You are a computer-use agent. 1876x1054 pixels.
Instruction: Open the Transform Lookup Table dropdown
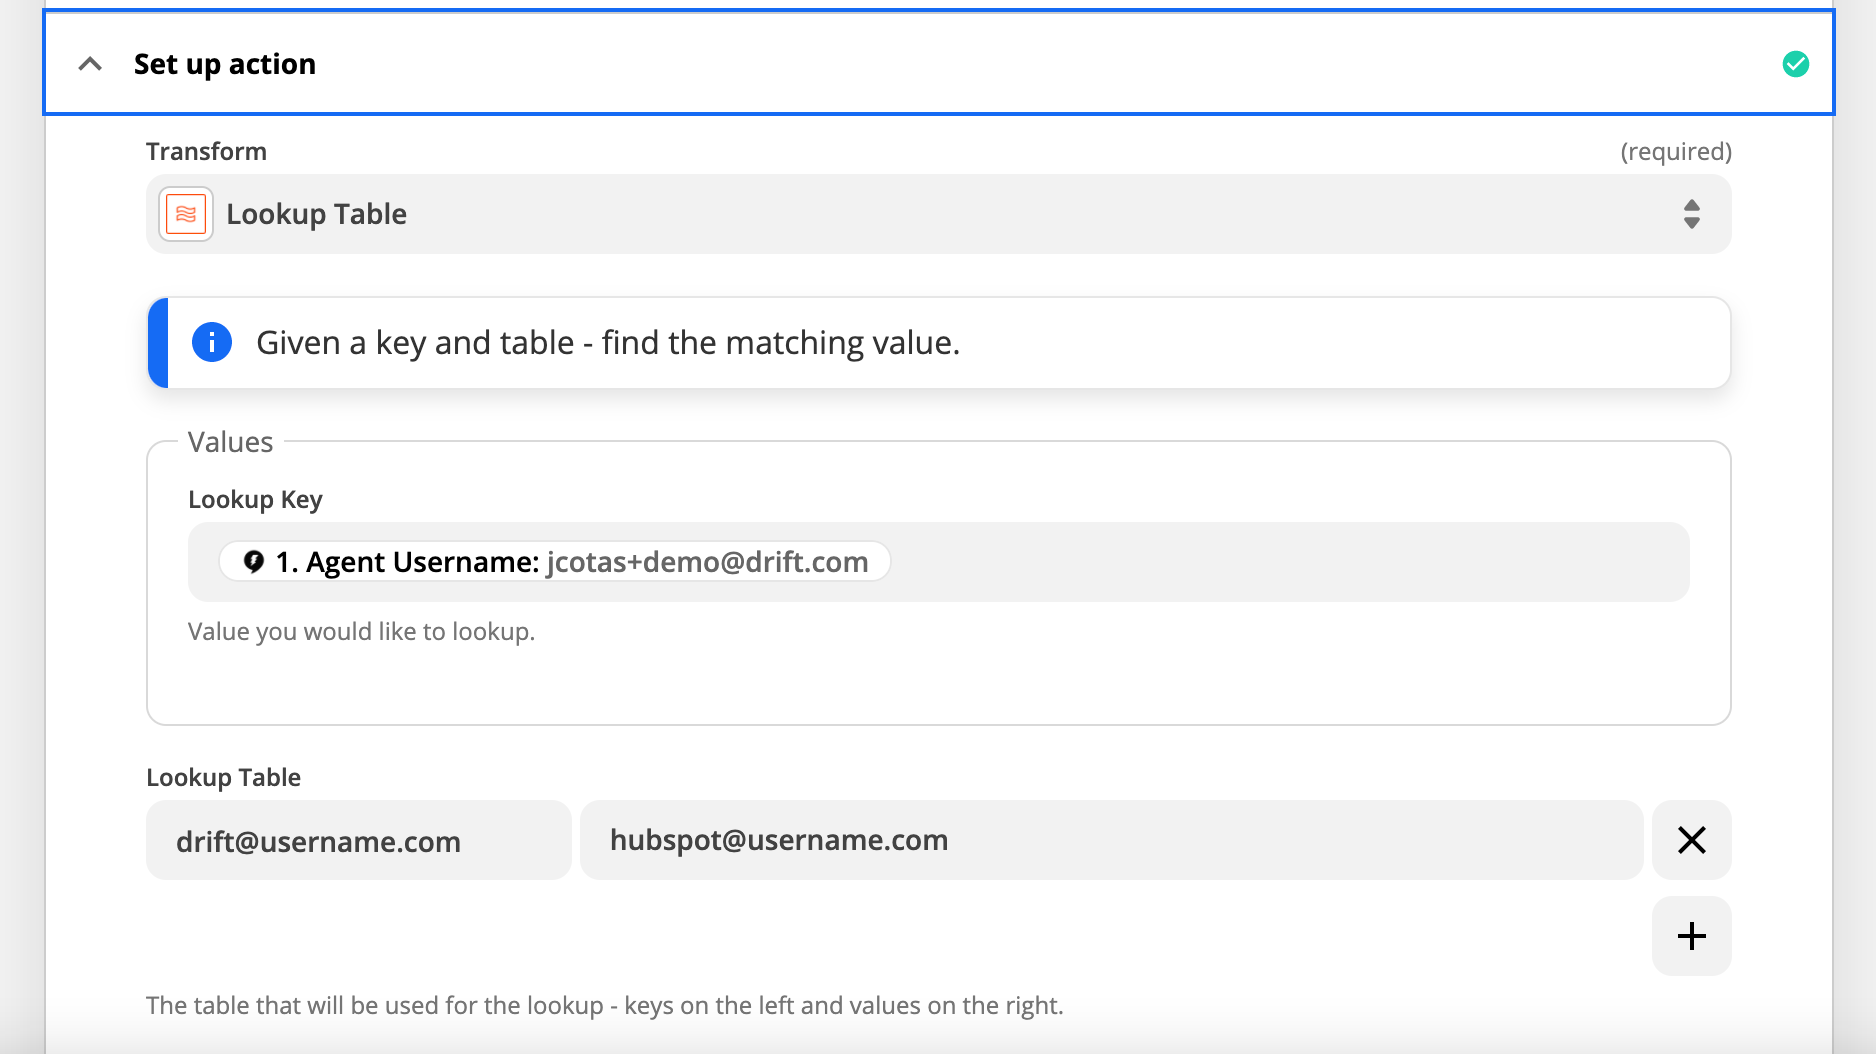click(x=938, y=214)
